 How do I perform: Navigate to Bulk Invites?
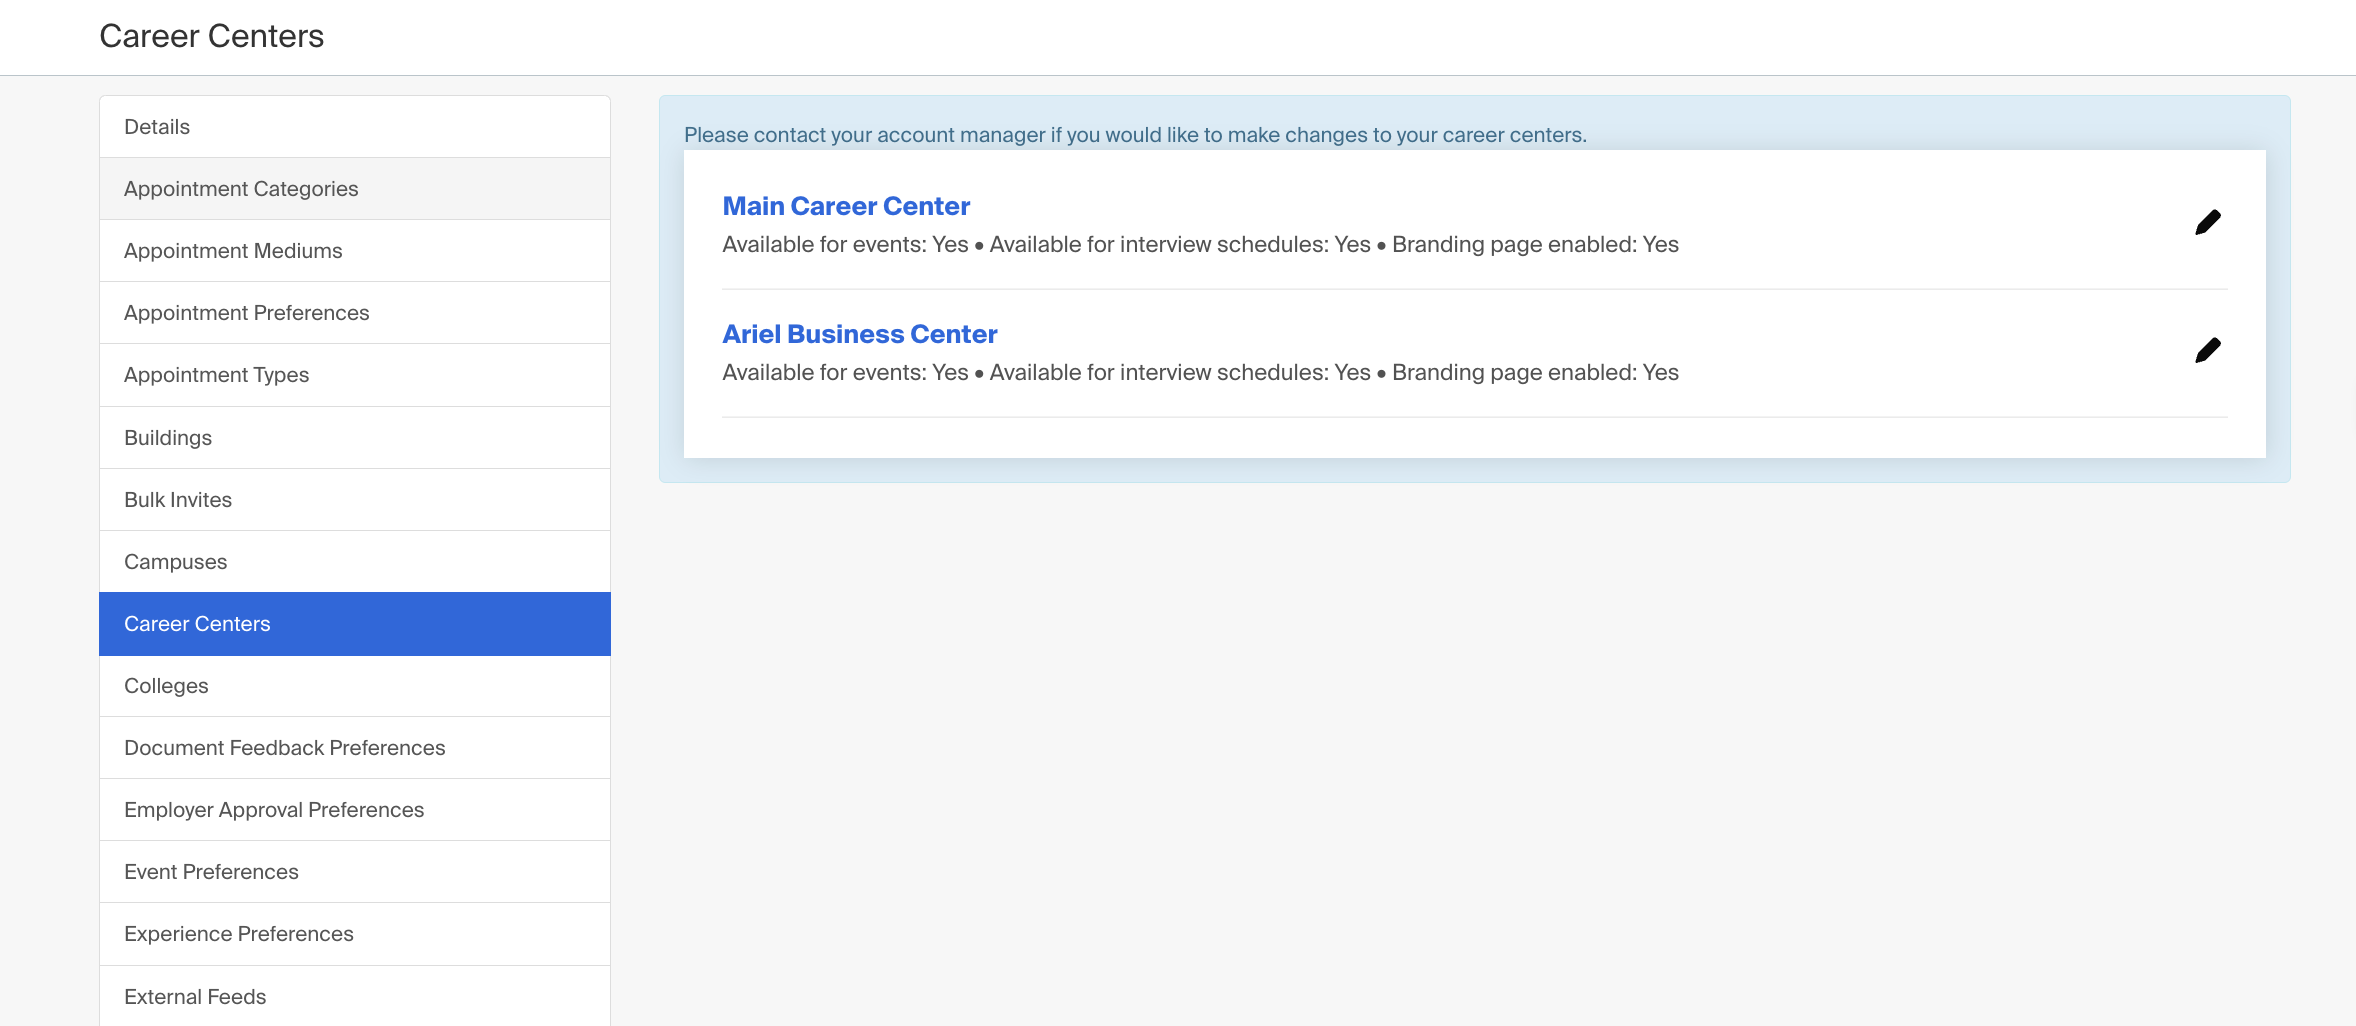tap(178, 499)
